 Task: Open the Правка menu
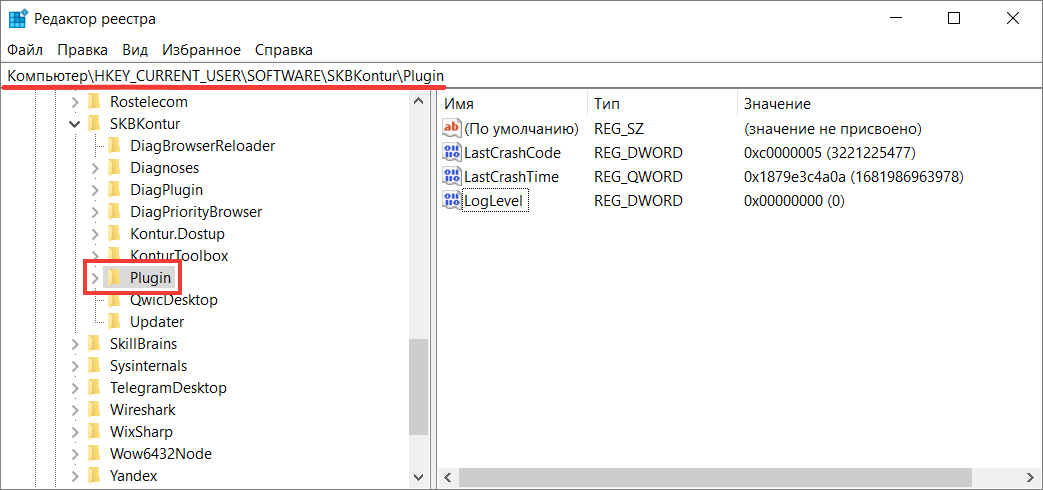click(x=82, y=50)
